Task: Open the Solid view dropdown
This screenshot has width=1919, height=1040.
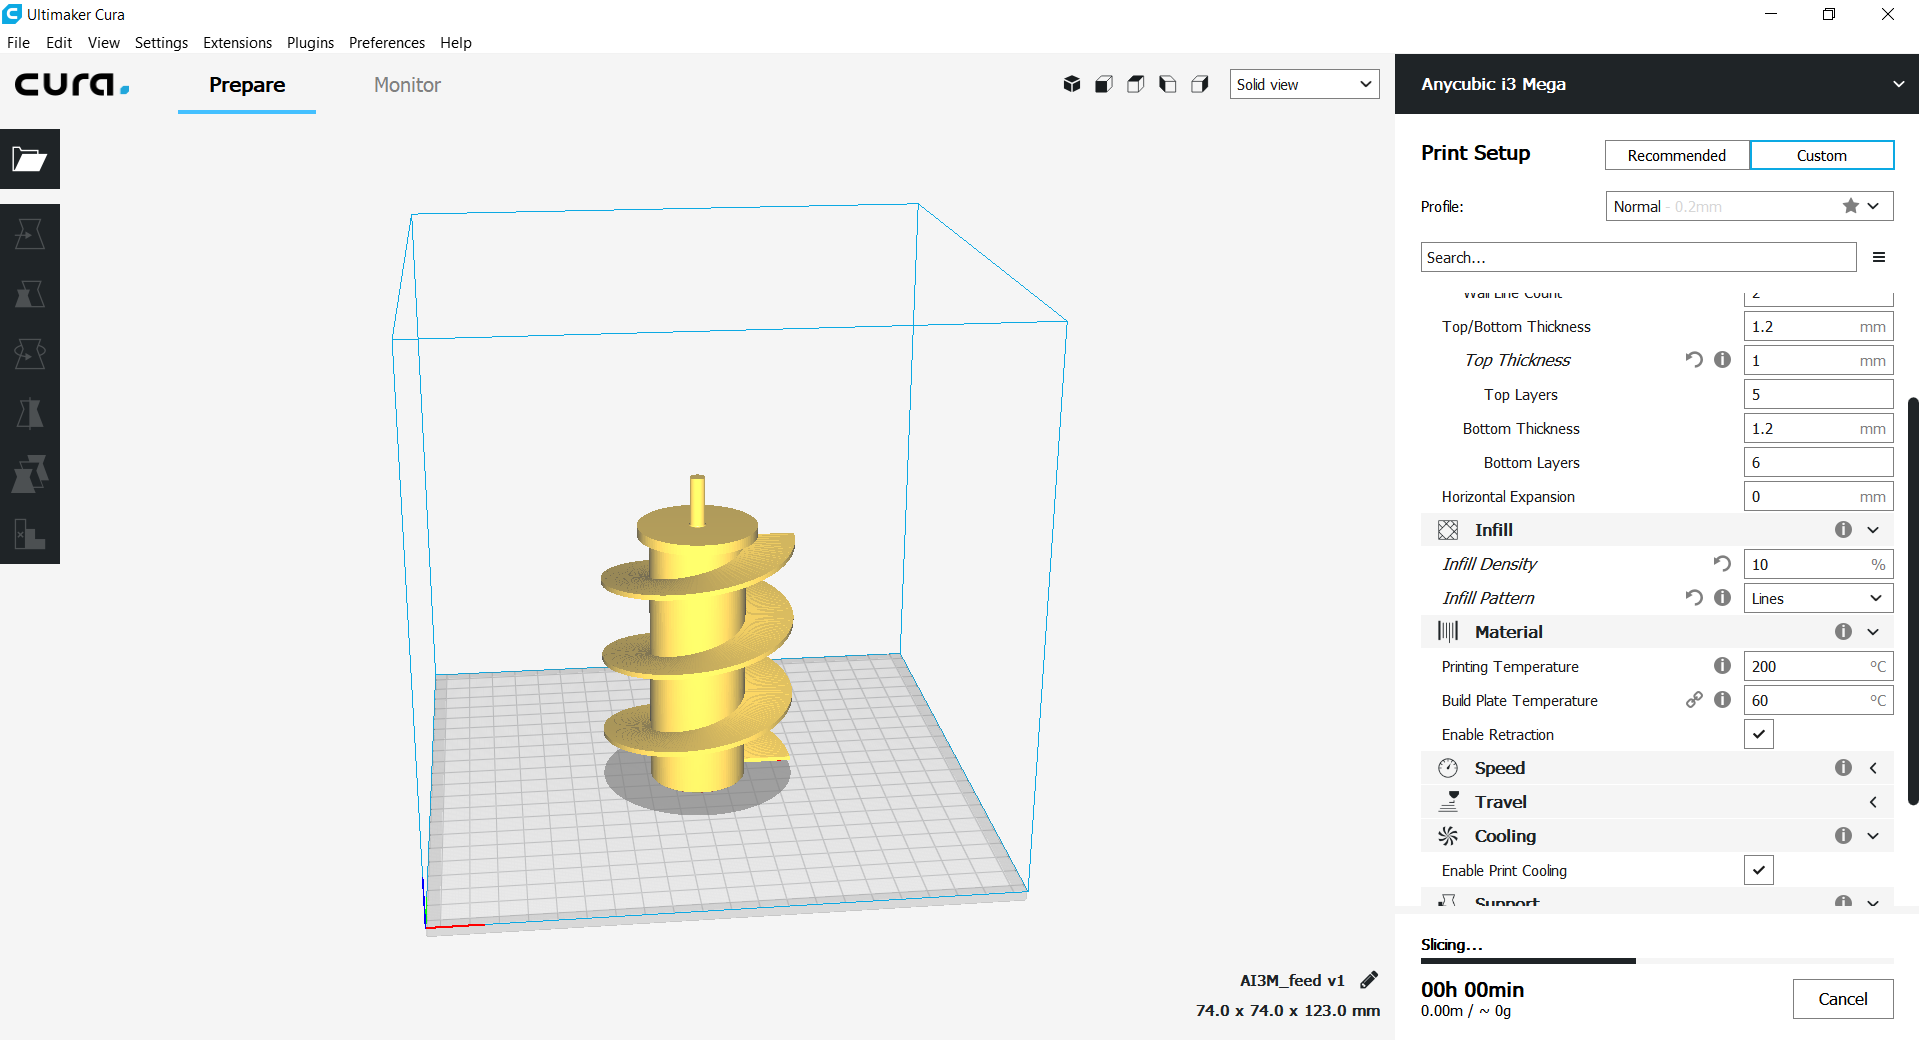Action: (1304, 84)
